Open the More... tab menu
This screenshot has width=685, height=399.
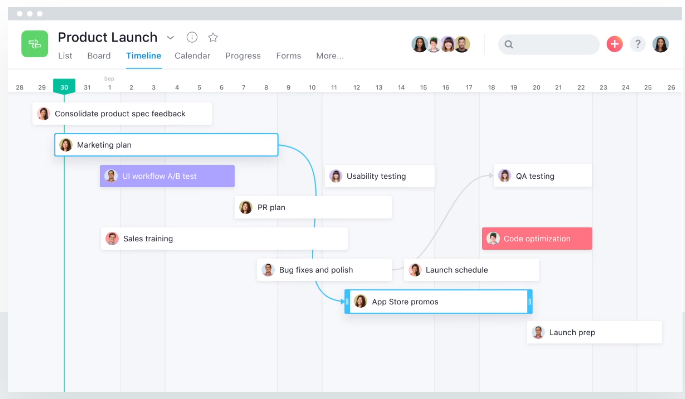[330, 56]
